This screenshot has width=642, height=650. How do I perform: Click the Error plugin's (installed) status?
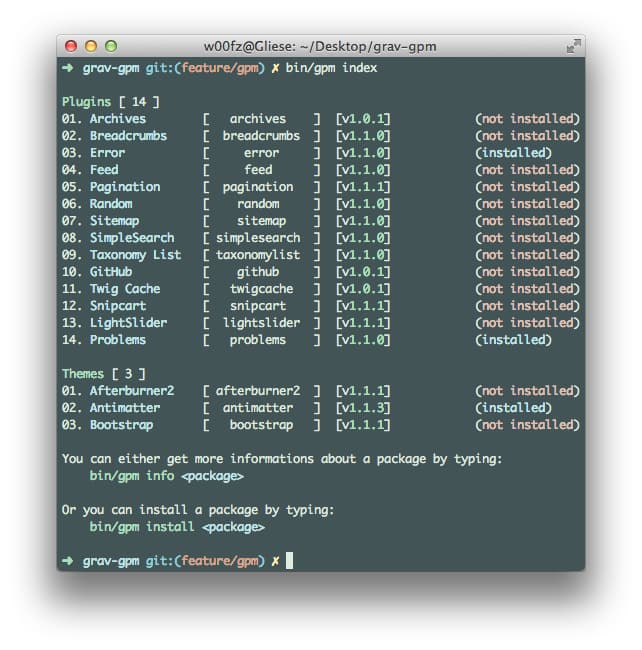pyautogui.click(x=513, y=153)
